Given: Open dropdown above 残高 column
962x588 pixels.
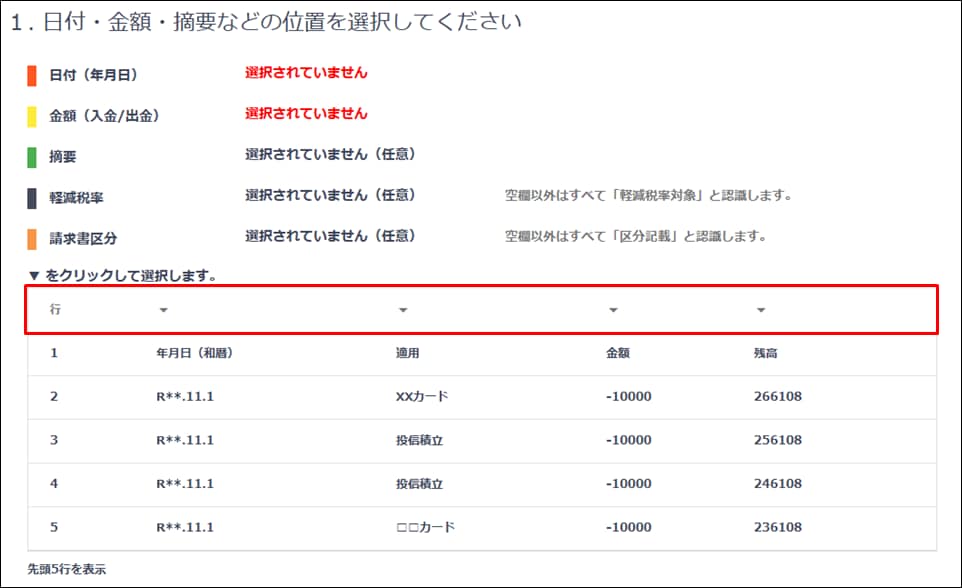Looking at the screenshot, I should click(x=761, y=310).
